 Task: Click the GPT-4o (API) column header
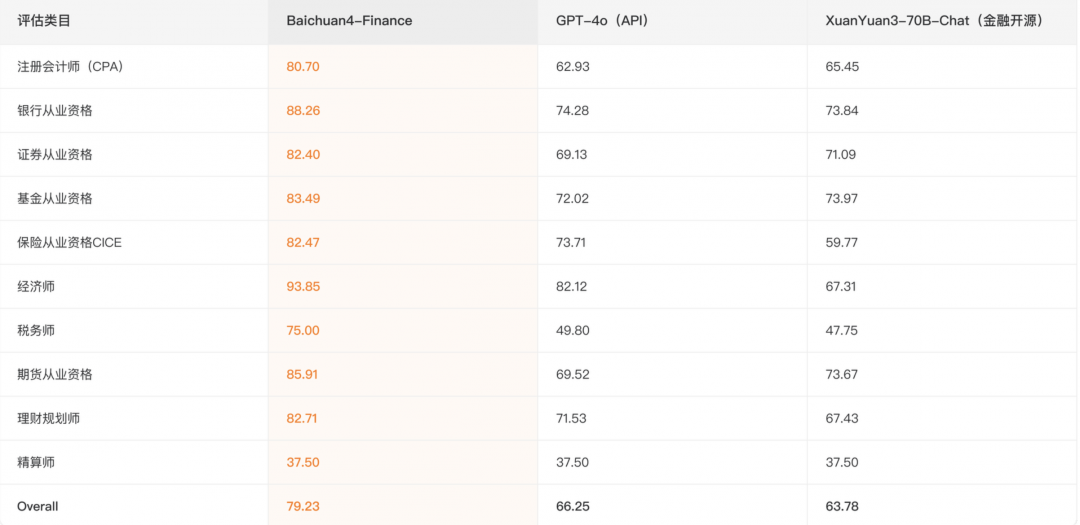tap(601, 20)
